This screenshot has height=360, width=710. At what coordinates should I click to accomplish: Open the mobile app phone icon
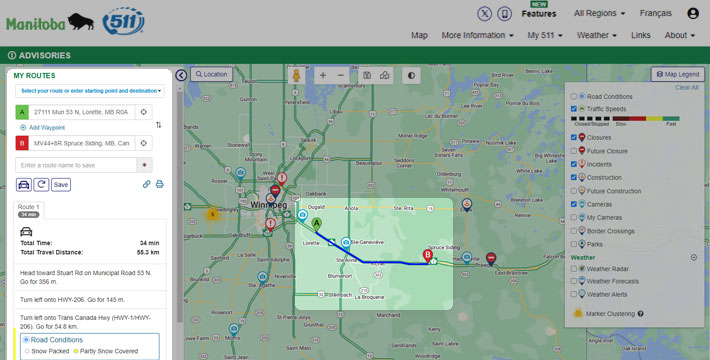point(504,14)
